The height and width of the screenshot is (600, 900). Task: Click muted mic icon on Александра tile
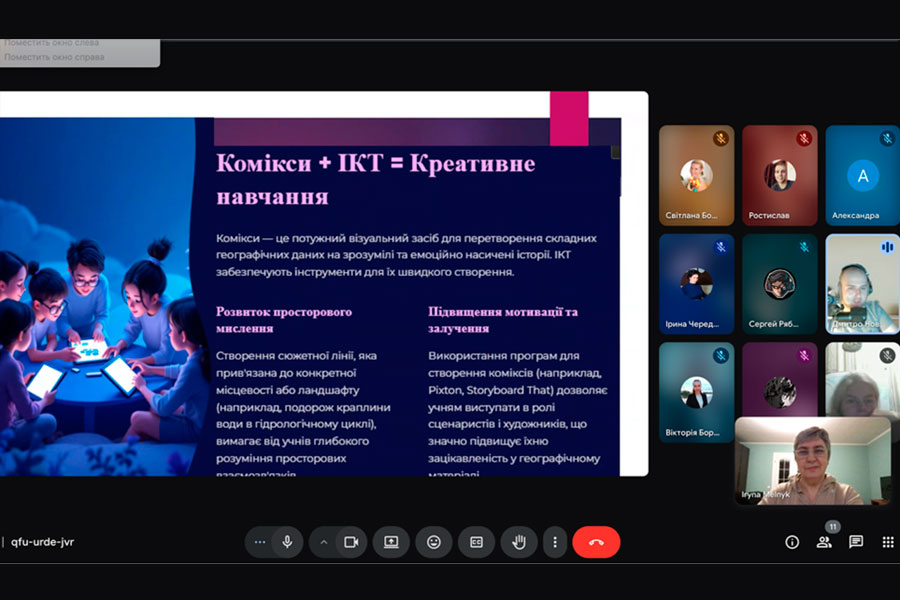pos(887,138)
